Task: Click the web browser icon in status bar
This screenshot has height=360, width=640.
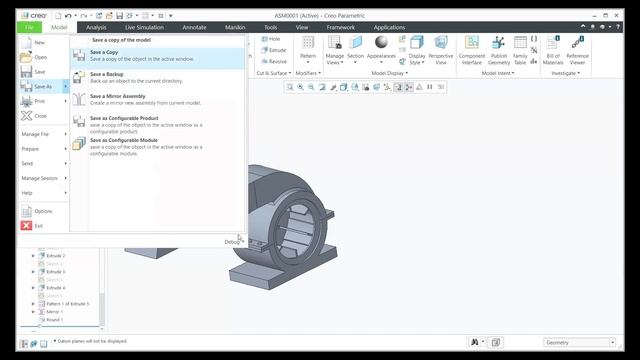Action: pyautogui.click(x=34, y=344)
